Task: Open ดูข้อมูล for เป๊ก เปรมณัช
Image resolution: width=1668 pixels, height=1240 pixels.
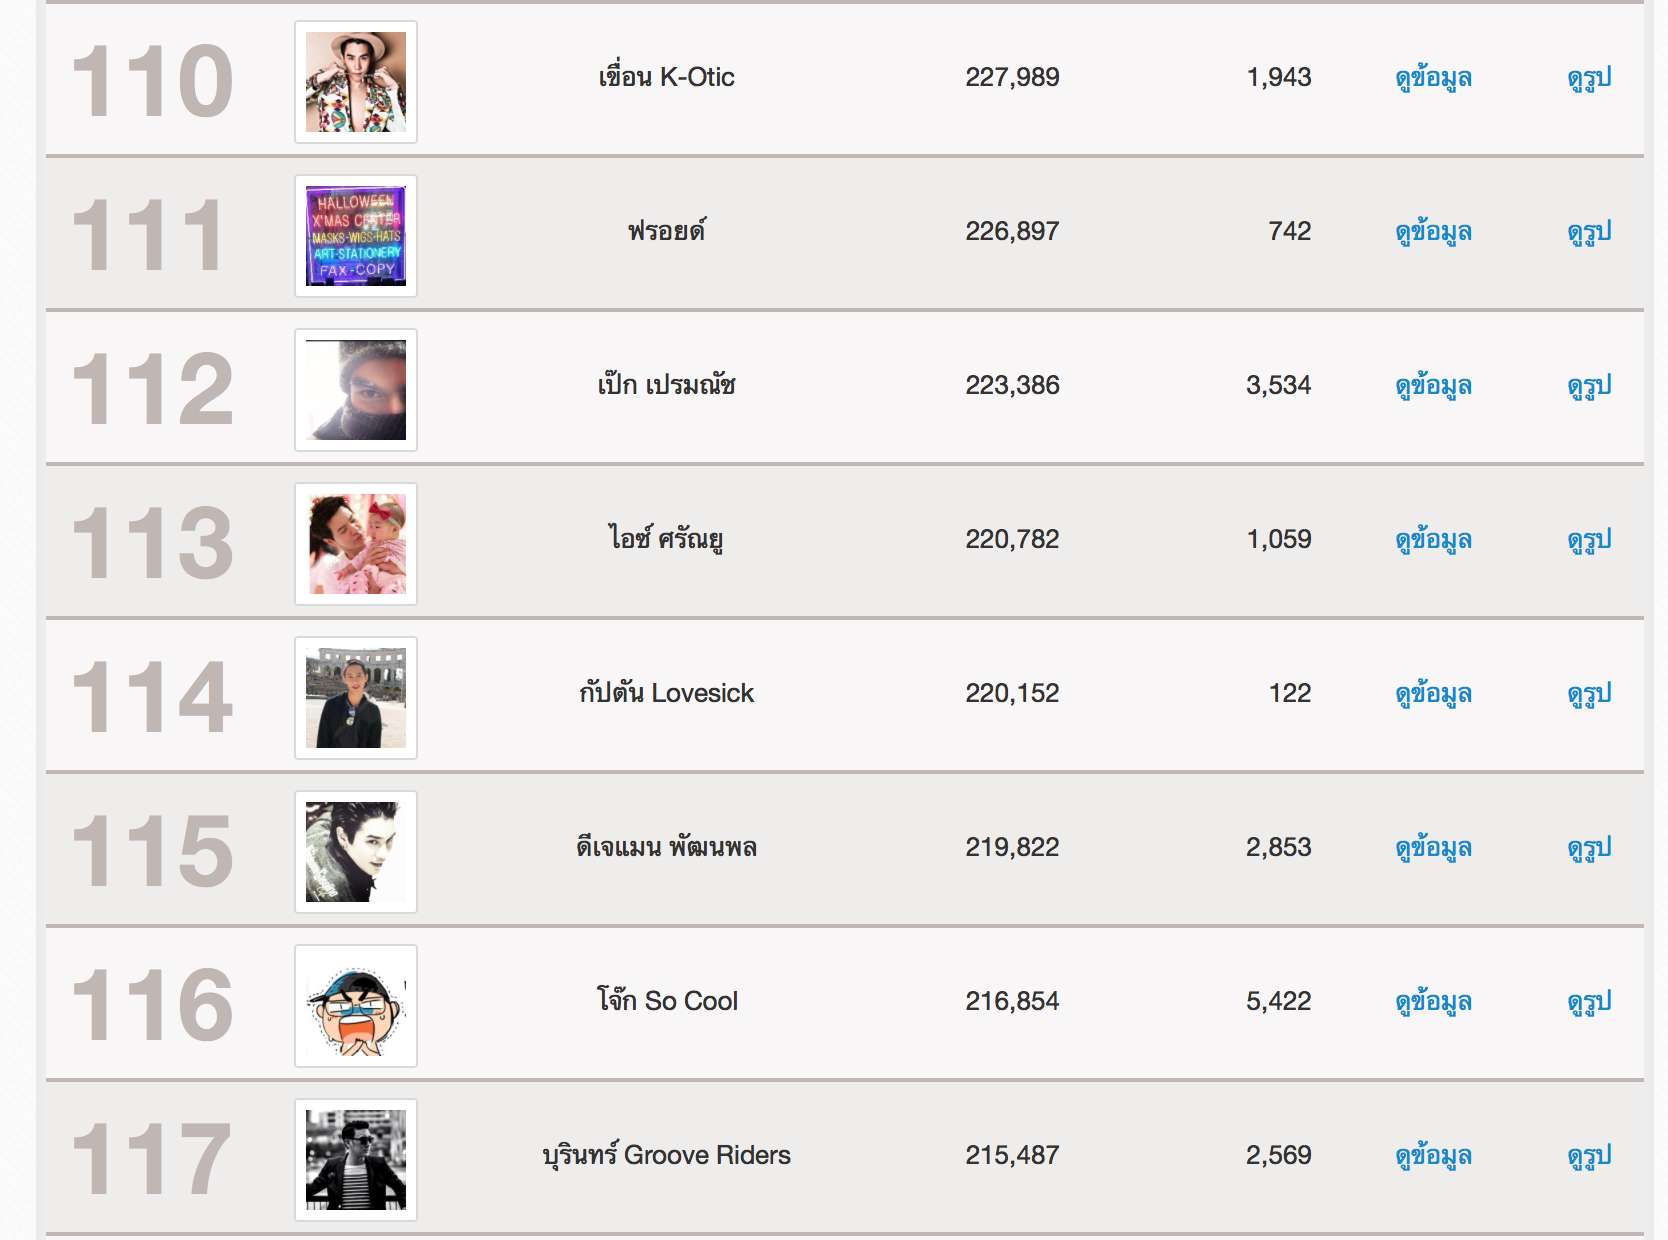Action: (x=1433, y=386)
